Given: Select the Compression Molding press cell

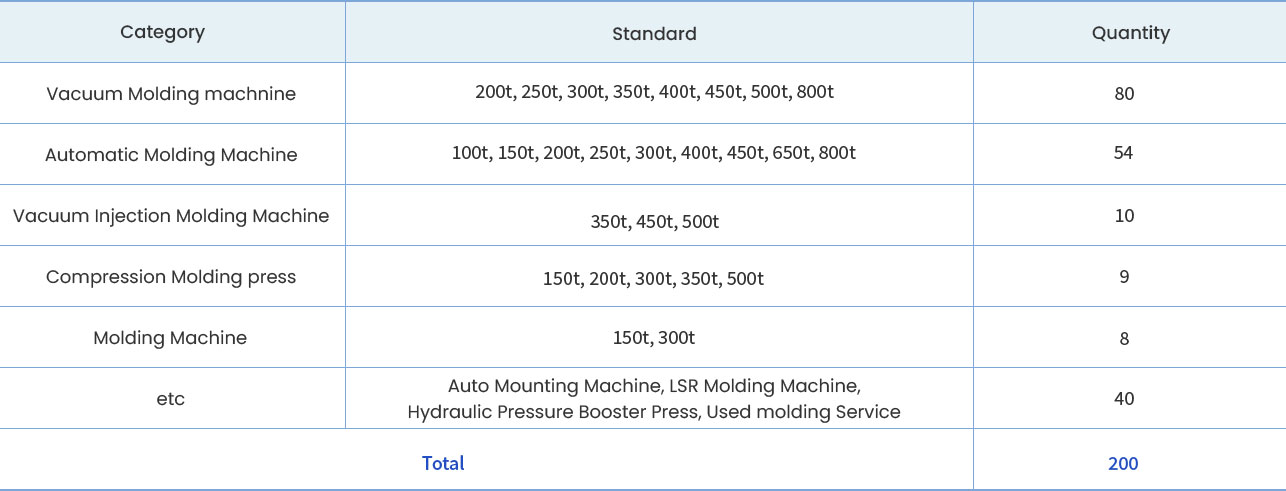Looking at the screenshot, I should coord(171,277).
